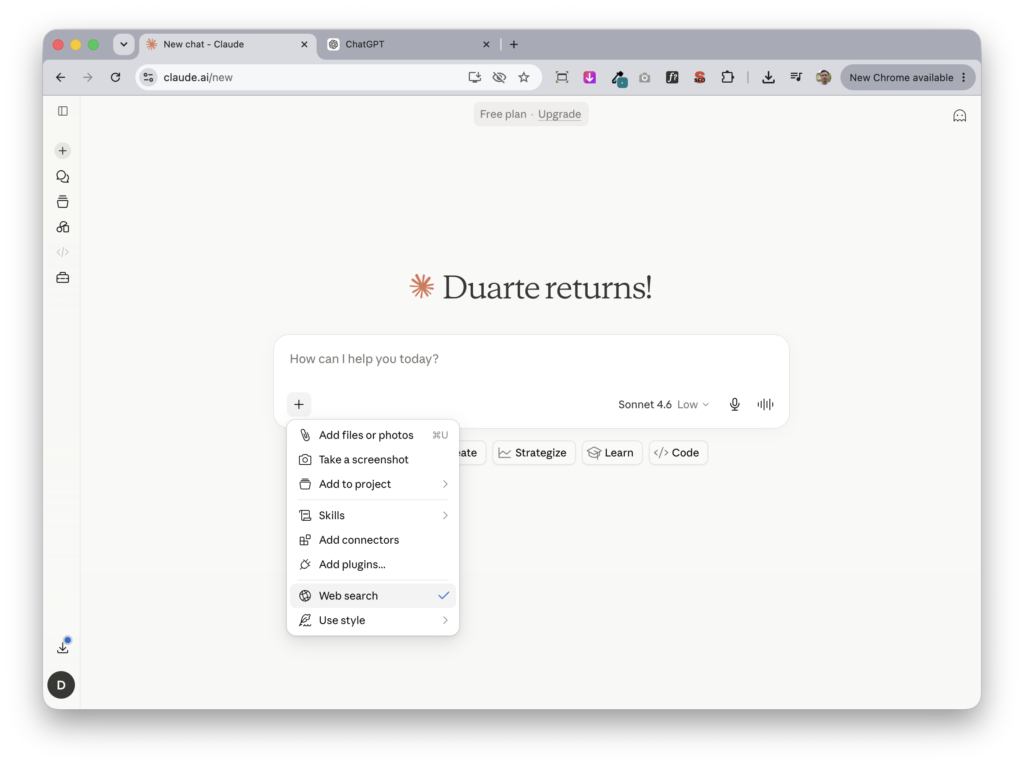Start a new chat with plus icon in sidebar
The image size is (1024, 766).
point(63,151)
